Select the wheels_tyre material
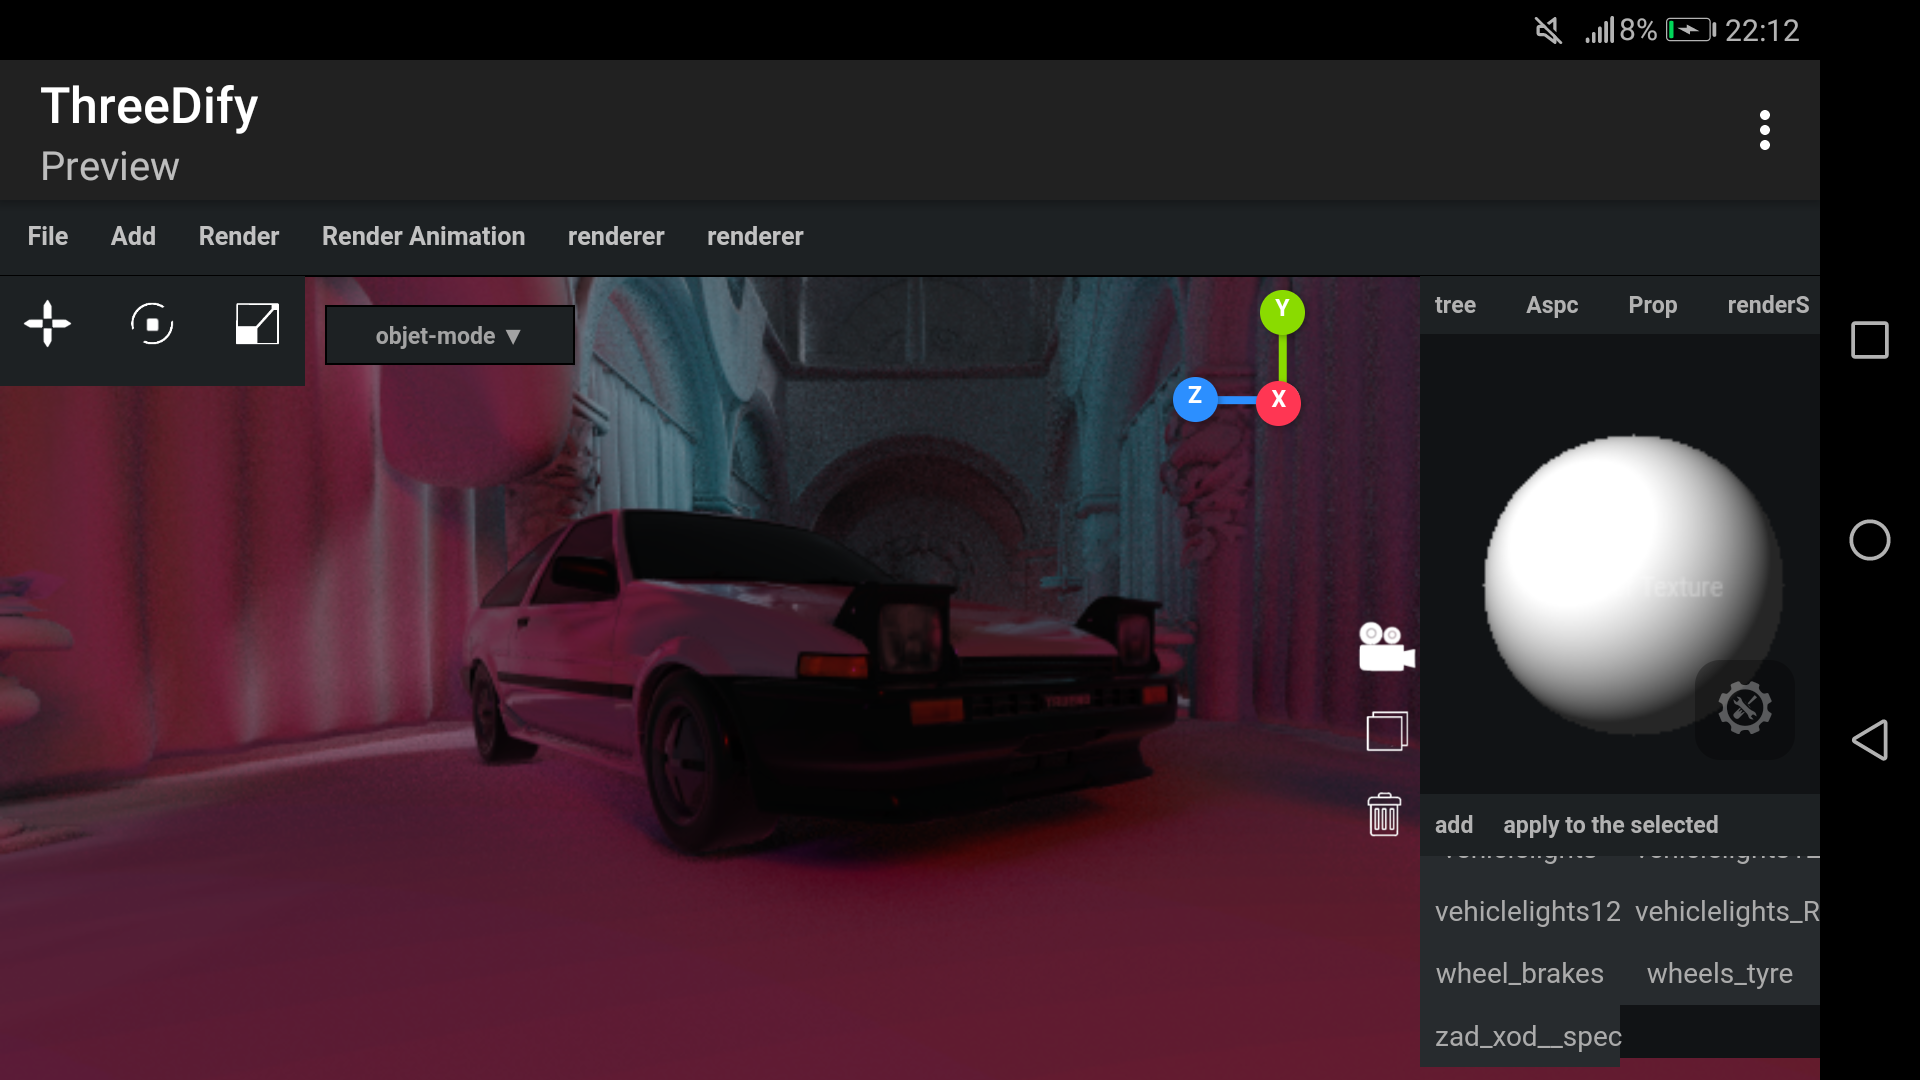1920x1080 pixels. click(x=1719, y=974)
